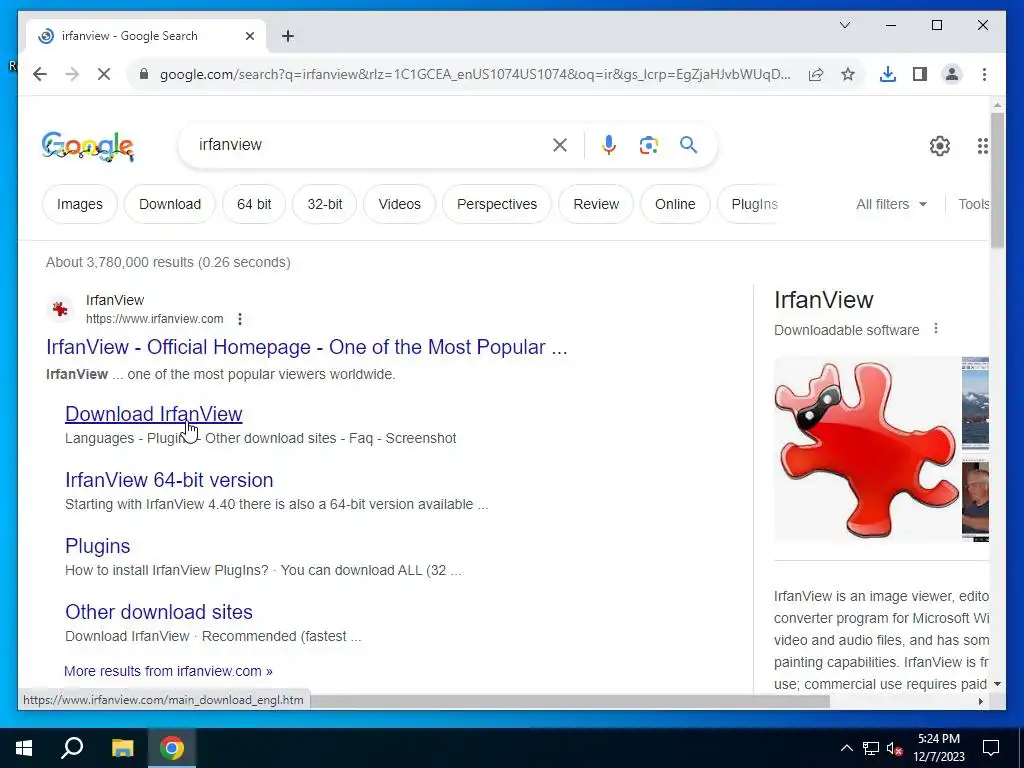Screen dimensions: 1024x768
Task: Open IrfanView 64-bit version link
Action: tap(169, 480)
